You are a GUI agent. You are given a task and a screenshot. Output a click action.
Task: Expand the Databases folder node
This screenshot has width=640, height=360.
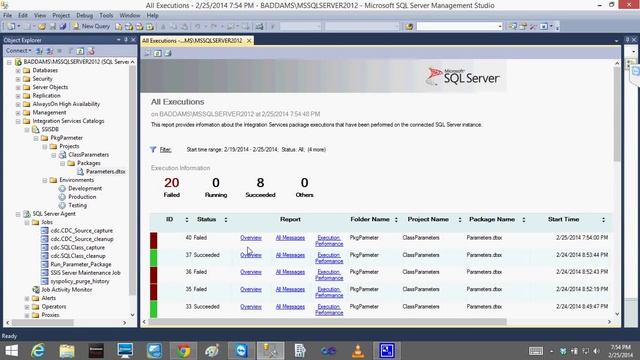coord(18,70)
